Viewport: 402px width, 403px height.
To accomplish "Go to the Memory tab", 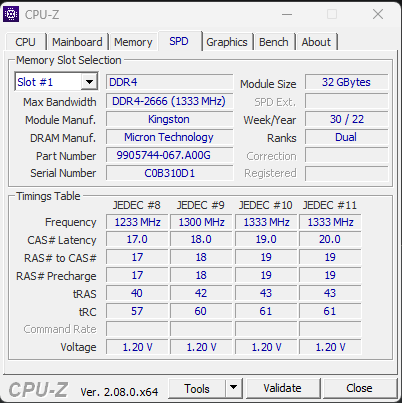I will [x=133, y=42].
